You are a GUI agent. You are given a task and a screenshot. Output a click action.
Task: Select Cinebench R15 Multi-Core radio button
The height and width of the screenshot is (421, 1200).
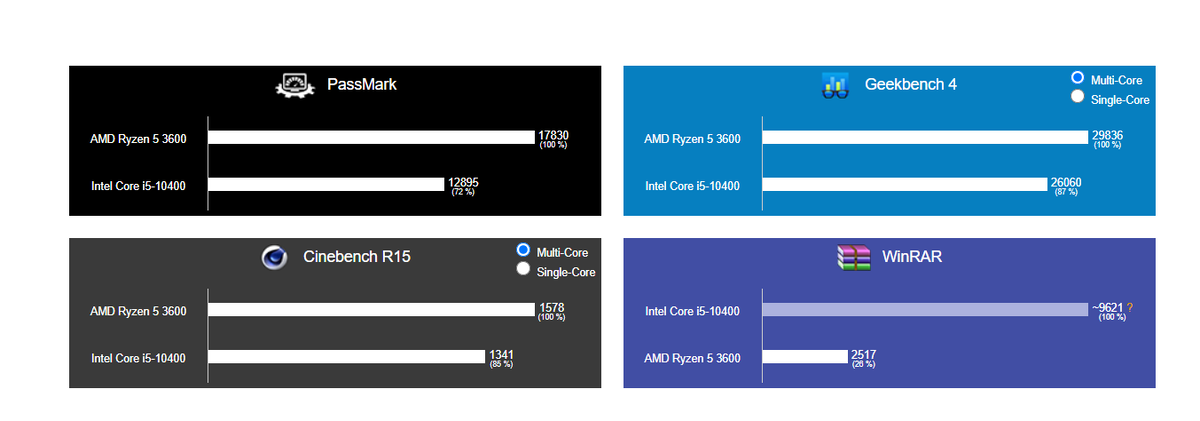[x=522, y=250]
